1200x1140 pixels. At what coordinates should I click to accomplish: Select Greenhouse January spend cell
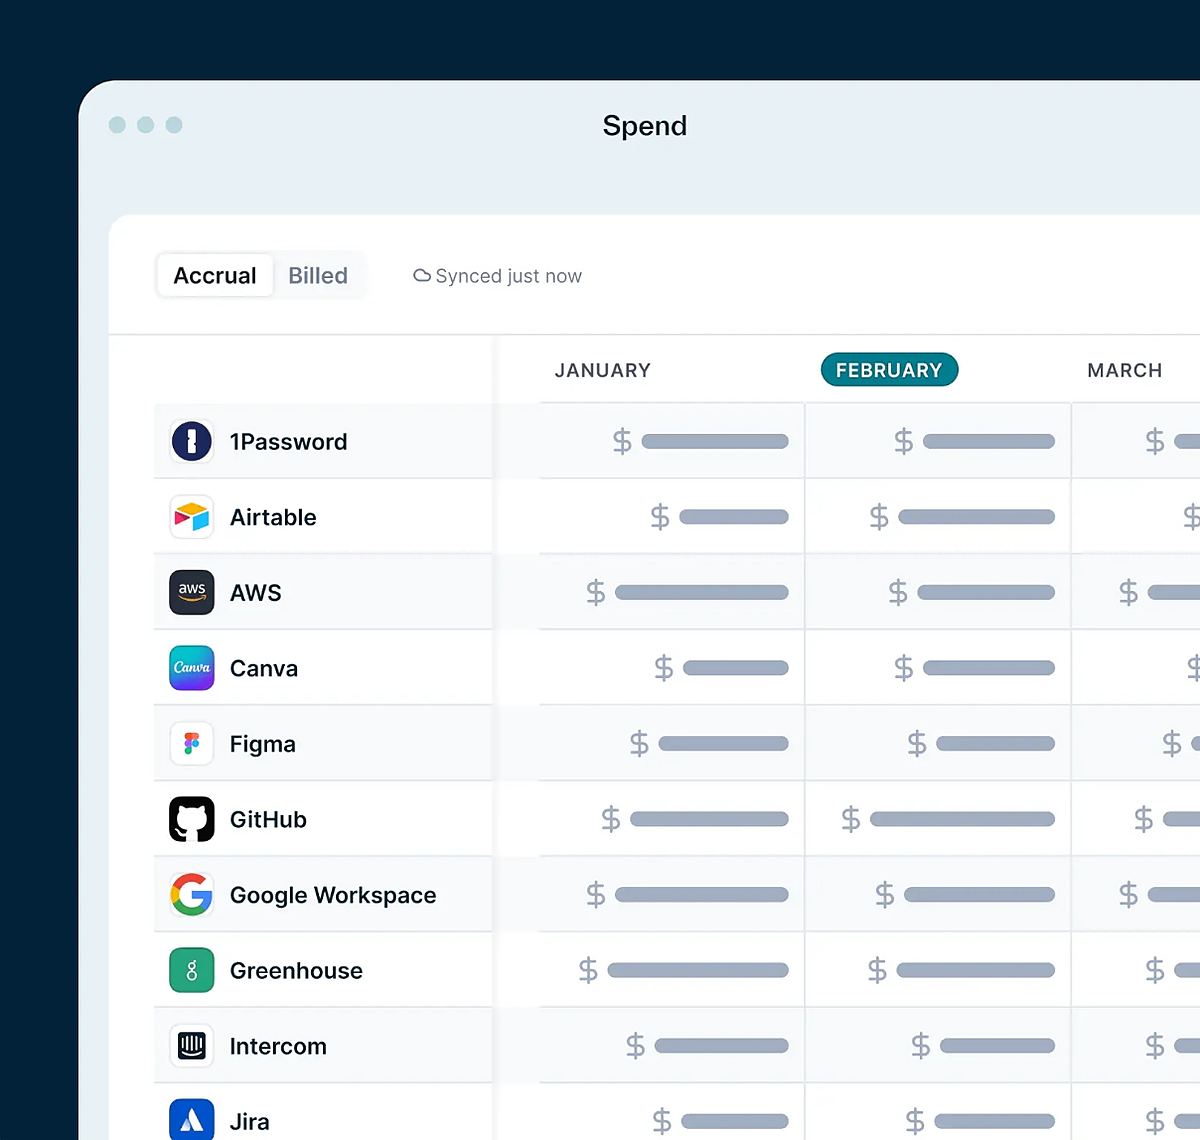tap(672, 970)
